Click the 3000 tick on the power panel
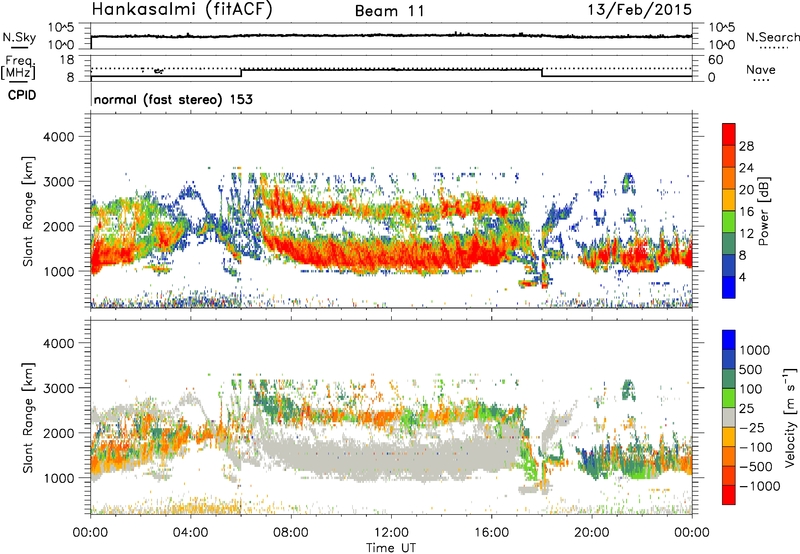Image resolution: width=800 pixels, height=554 pixels. coord(58,182)
